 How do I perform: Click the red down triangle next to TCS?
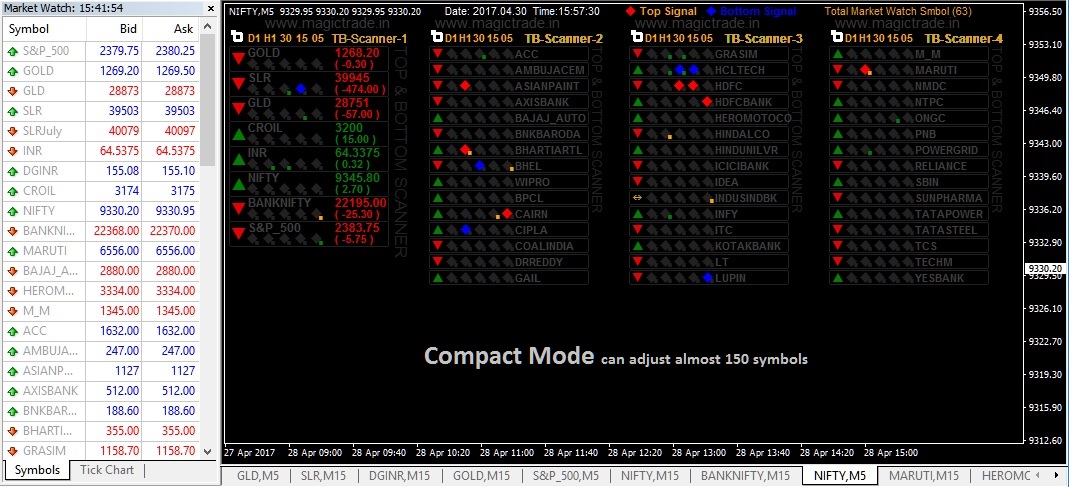tap(837, 246)
